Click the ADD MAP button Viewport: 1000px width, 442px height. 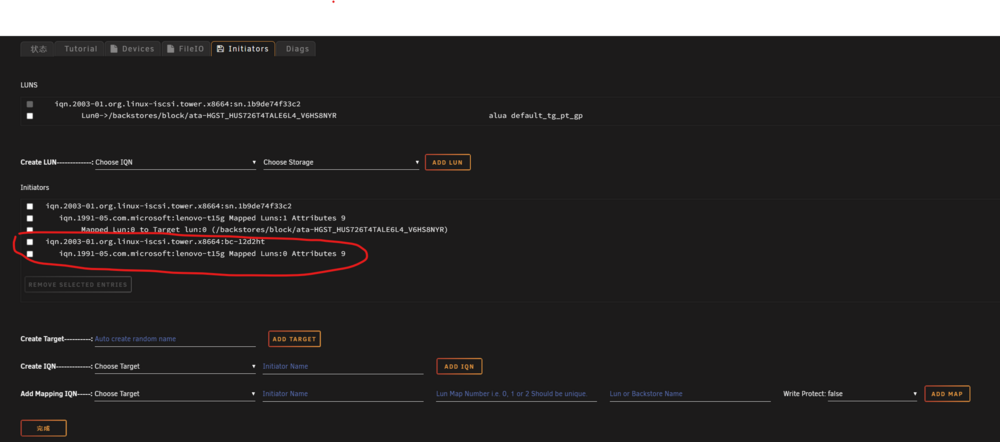coord(947,394)
